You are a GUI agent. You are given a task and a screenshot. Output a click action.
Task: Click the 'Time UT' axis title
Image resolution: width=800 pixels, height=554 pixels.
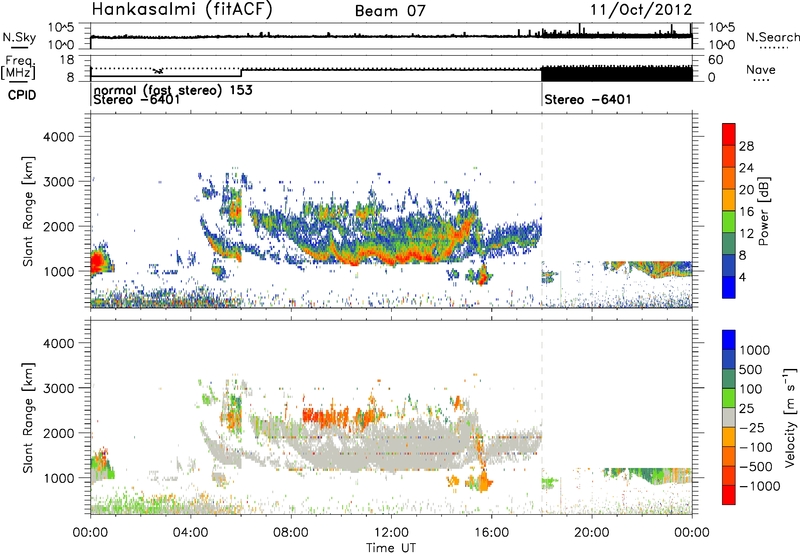[391, 548]
